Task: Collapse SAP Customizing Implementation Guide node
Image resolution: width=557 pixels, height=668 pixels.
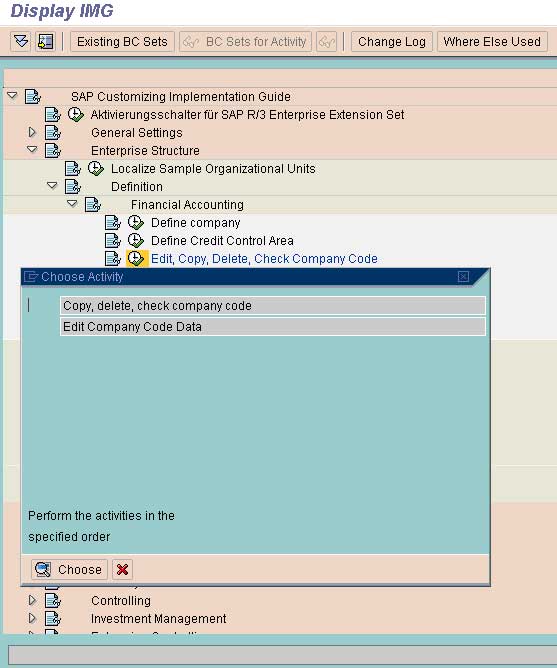Action: click(x=13, y=95)
